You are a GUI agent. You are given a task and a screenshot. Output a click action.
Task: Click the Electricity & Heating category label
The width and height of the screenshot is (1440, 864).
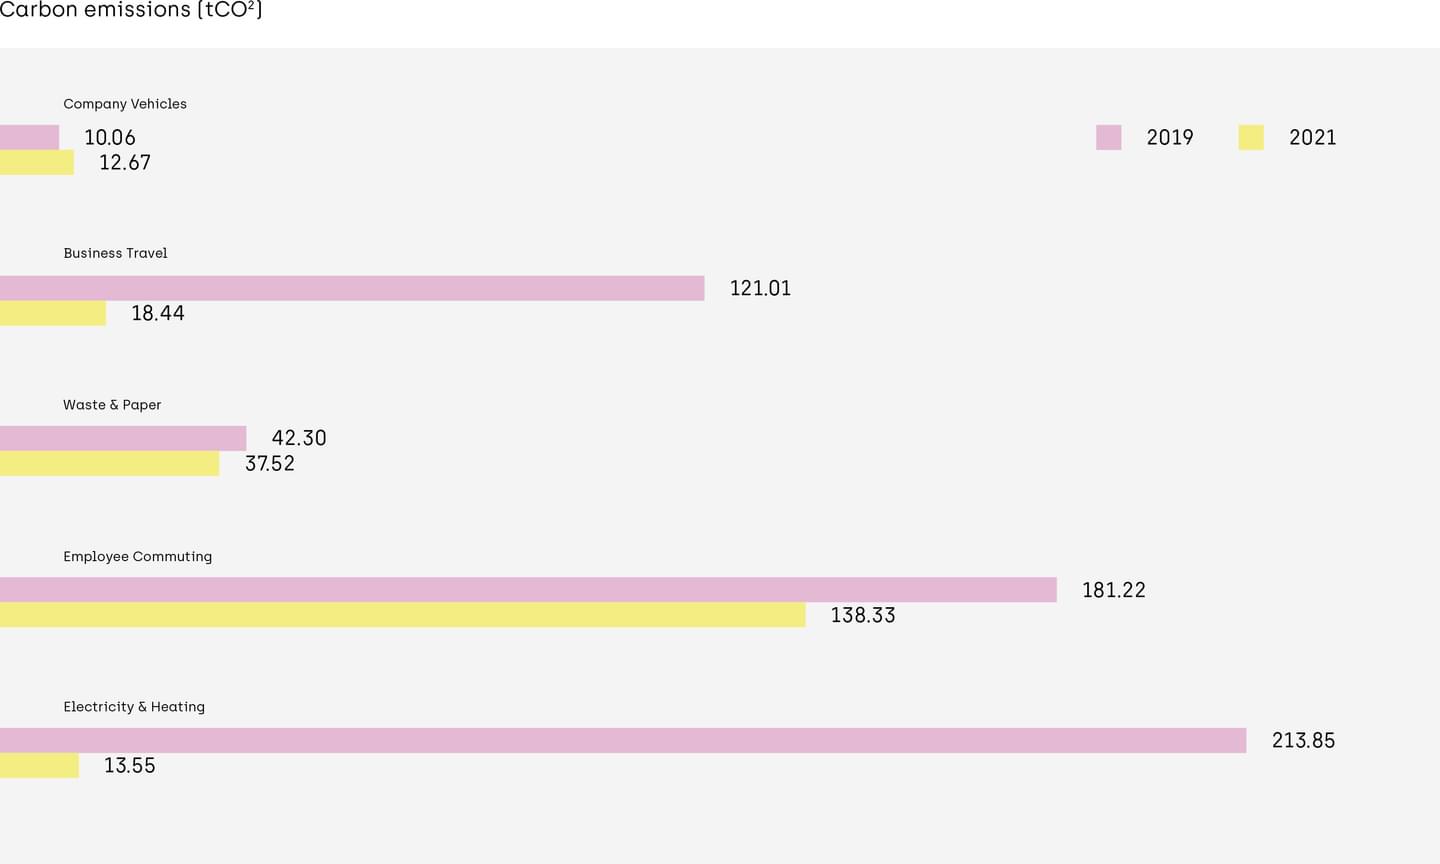click(134, 707)
